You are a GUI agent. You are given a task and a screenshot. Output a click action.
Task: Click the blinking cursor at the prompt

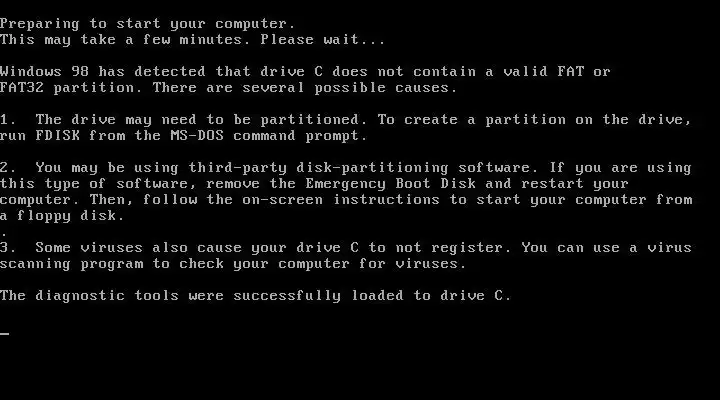(x=5, y=333)
